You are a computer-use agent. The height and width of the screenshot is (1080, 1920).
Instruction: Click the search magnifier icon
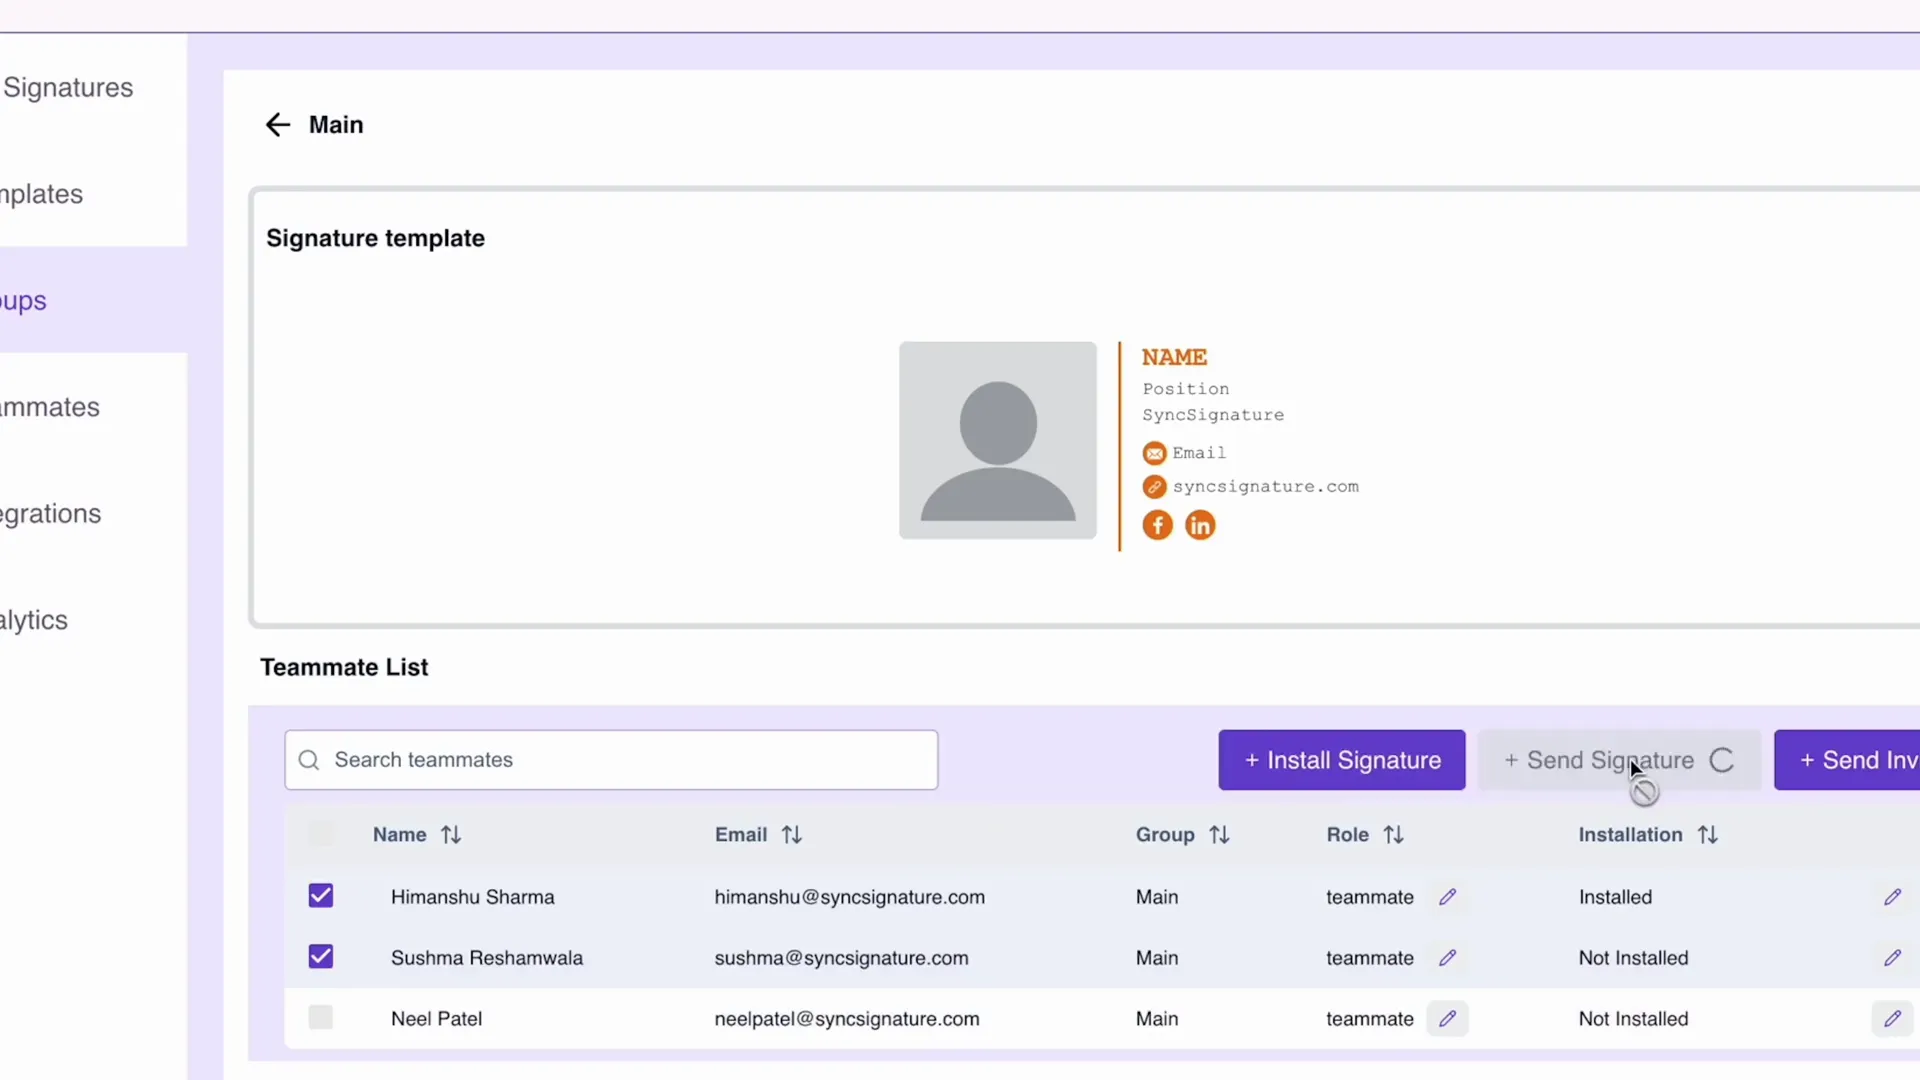(x=309, y=760)
